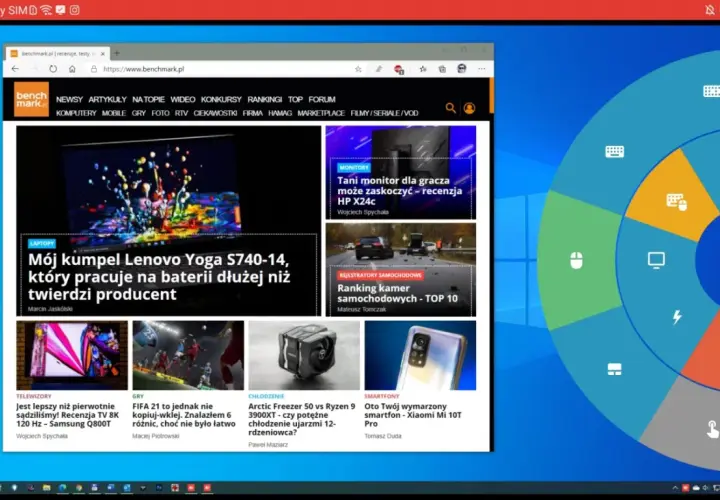Open Ranking kamer samochodowych TOP 10

pyautogui.click(x=398, y=293)
